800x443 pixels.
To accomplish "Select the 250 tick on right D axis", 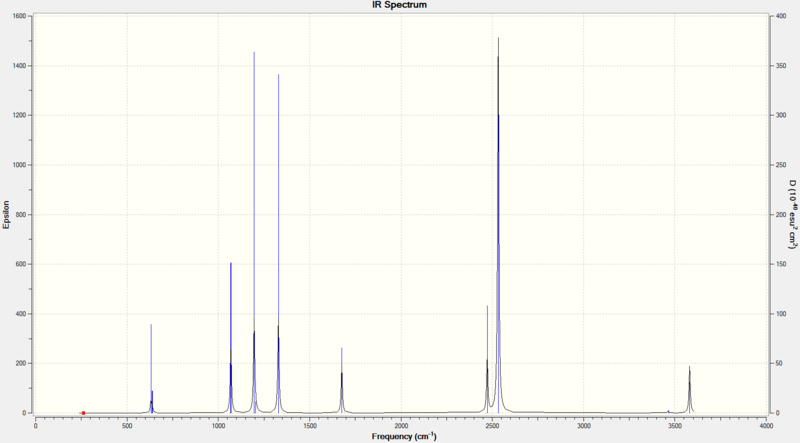I will (781, 165).
